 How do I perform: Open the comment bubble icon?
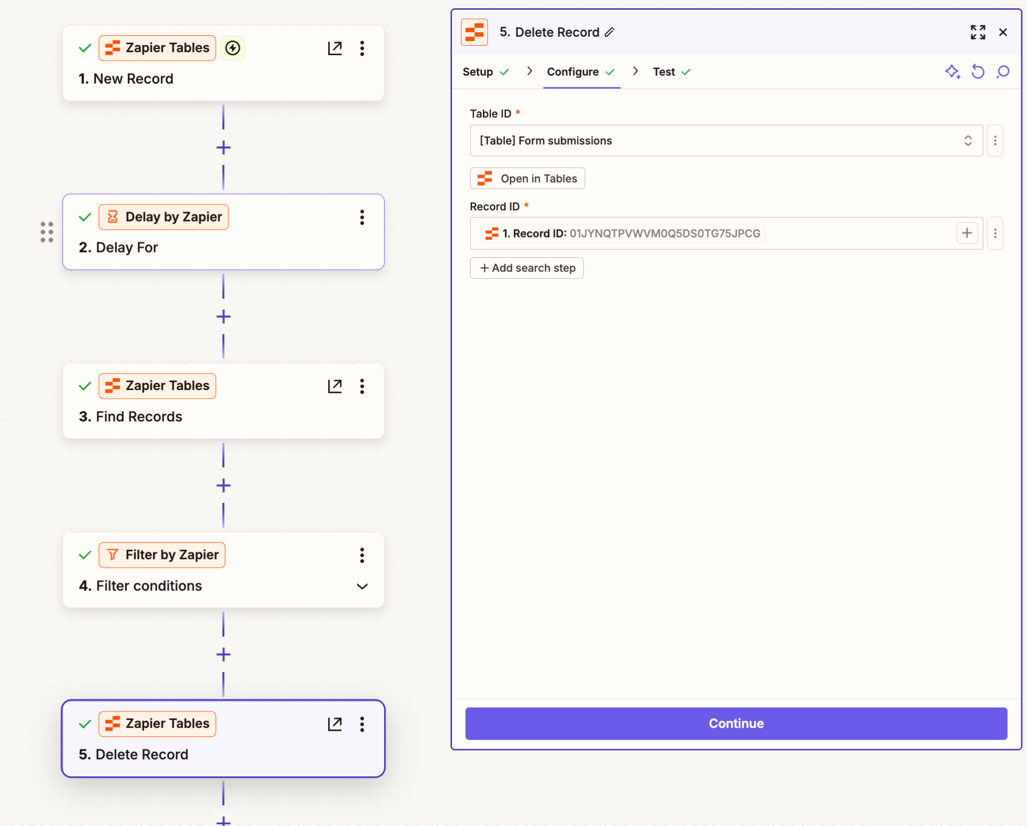point(1003,71)
